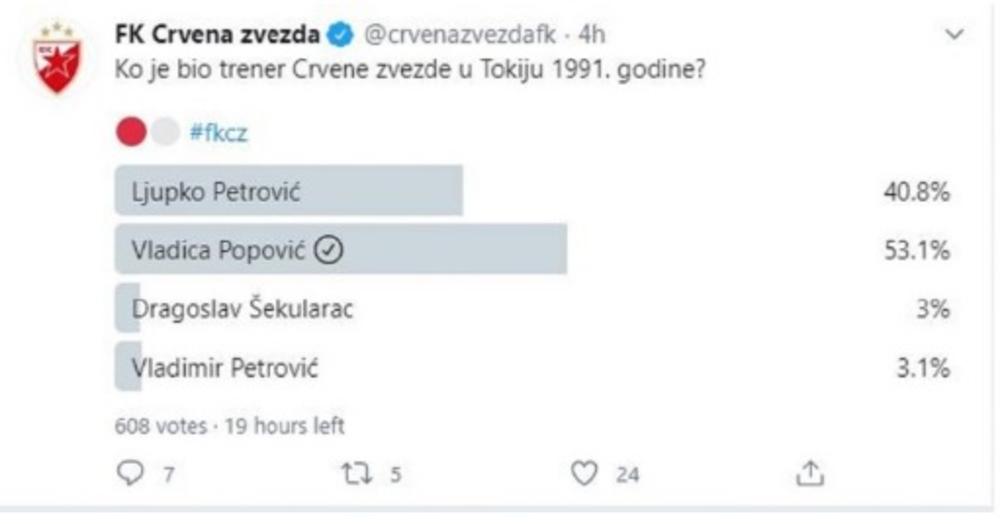Click the red circle emoji

coord(131,133)
